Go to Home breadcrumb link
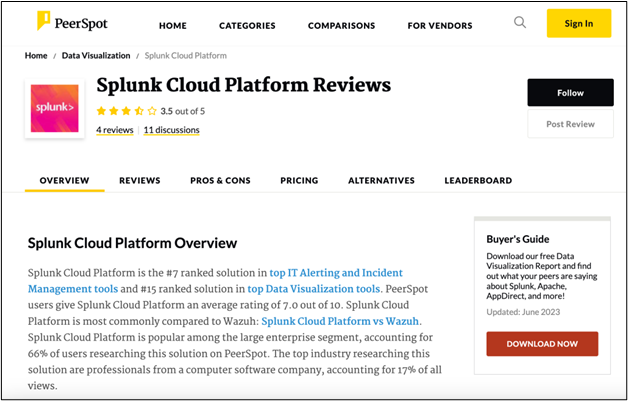628x401 pixels. click(x=36, y=56)
